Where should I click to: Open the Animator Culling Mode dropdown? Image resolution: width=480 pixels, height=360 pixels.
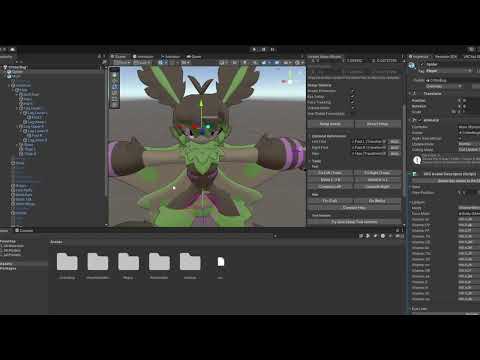[469, 150]
